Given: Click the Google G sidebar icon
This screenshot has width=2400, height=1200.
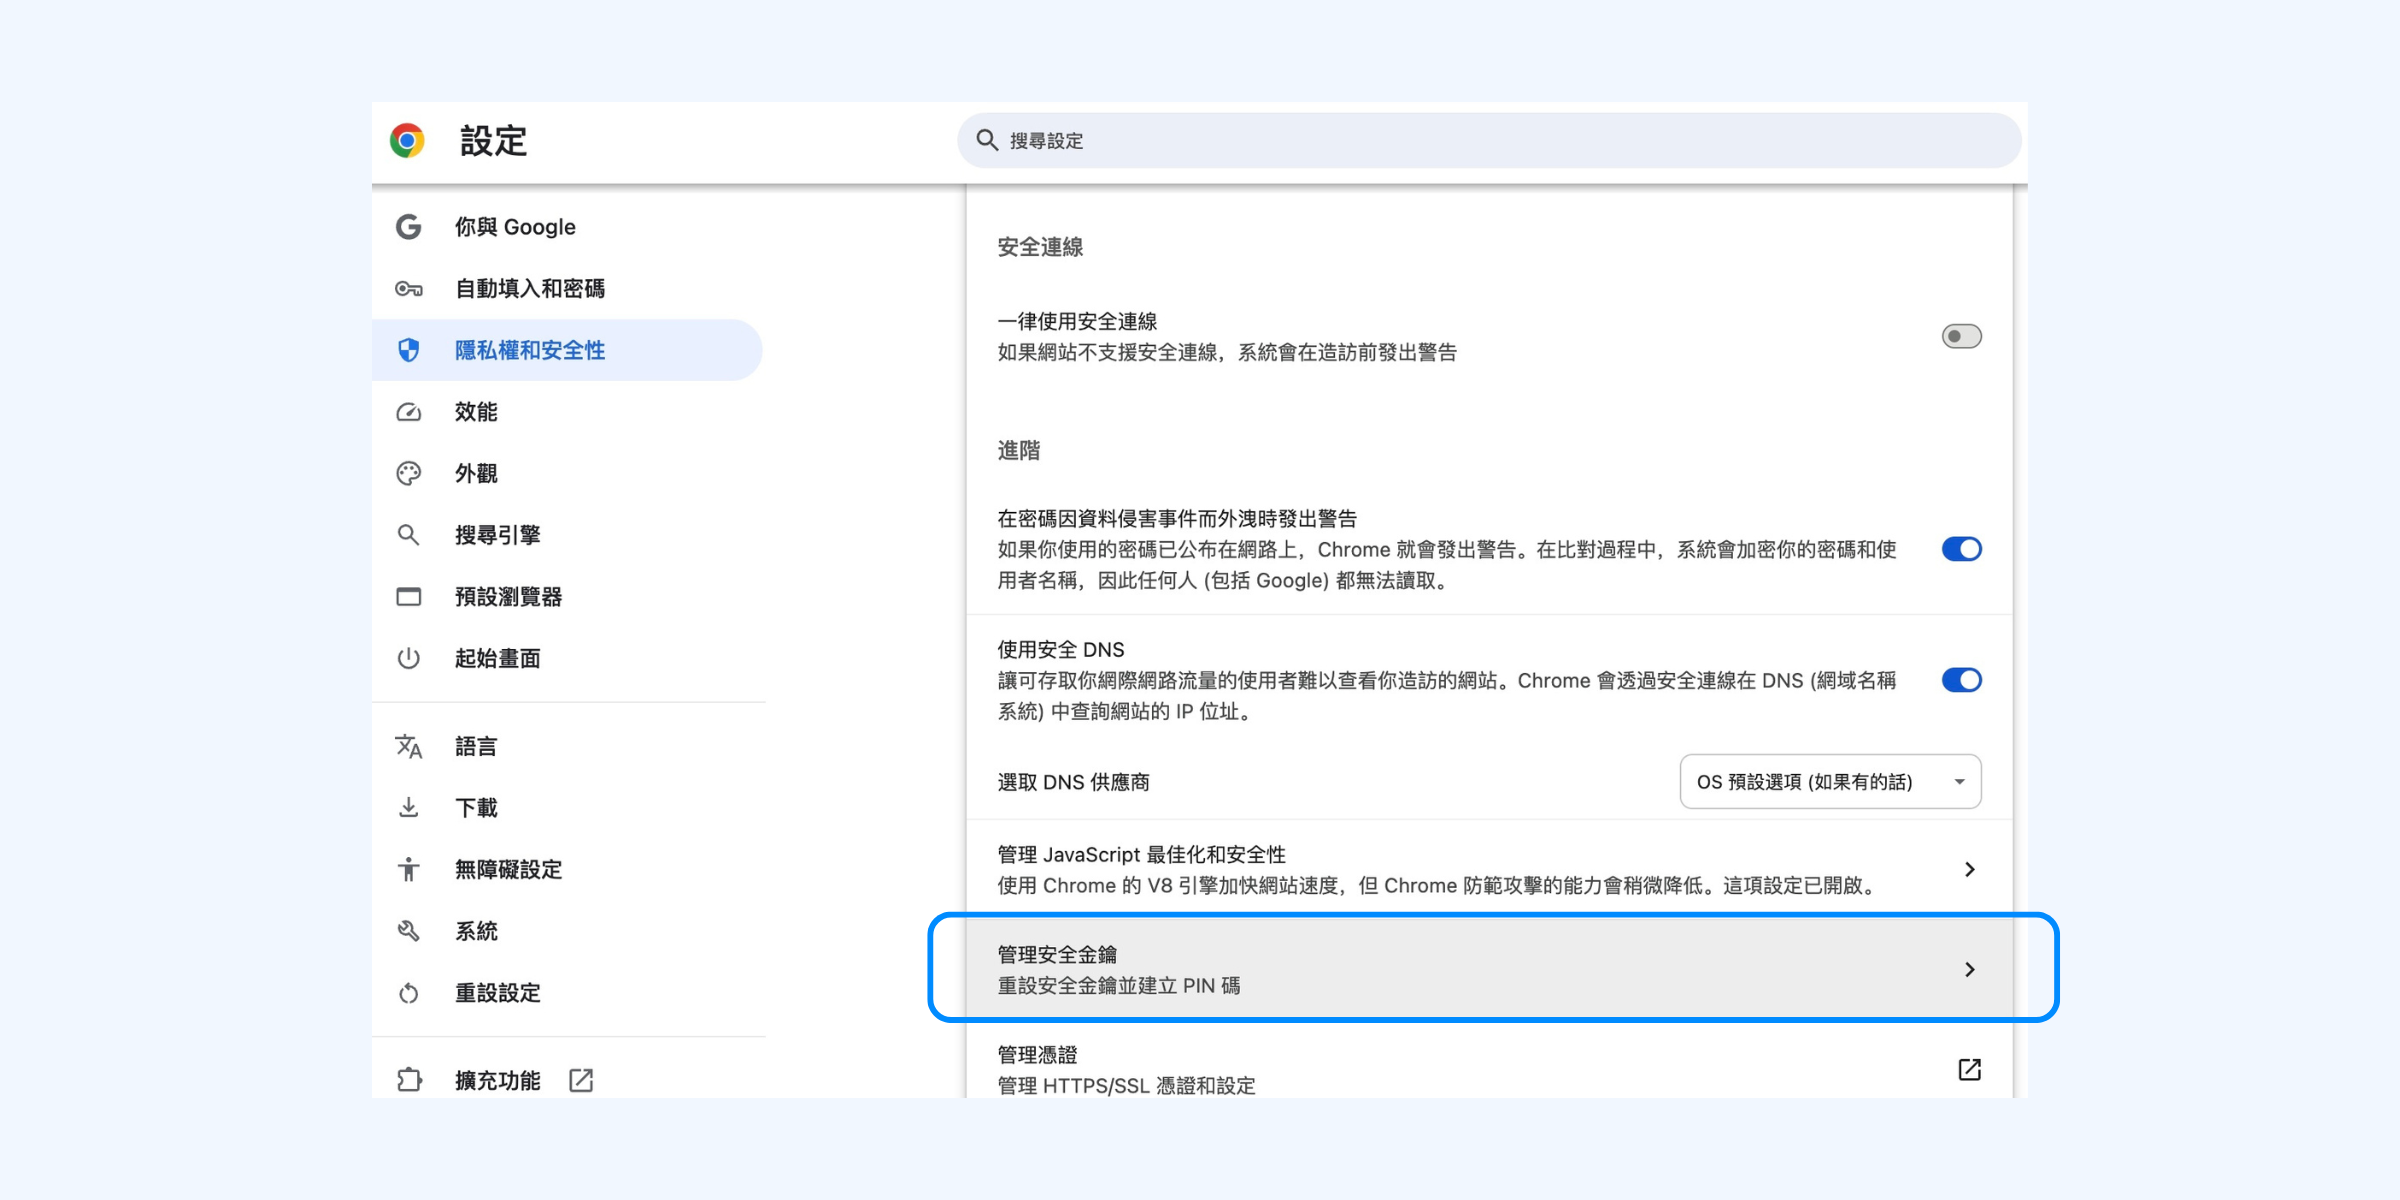Looking at the screenshot, I should click(408, 227).
